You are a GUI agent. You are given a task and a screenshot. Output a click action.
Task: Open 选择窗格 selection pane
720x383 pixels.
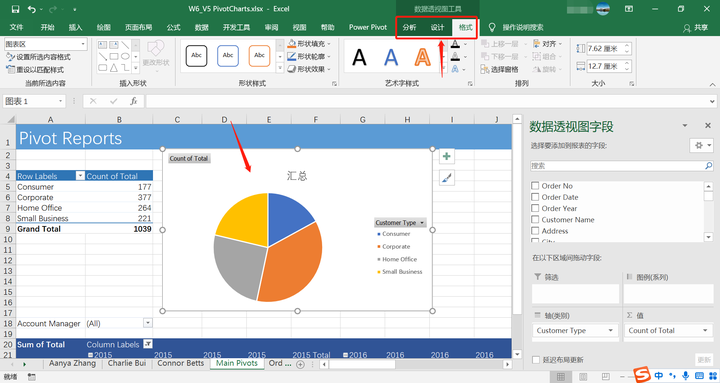[500, 69]
